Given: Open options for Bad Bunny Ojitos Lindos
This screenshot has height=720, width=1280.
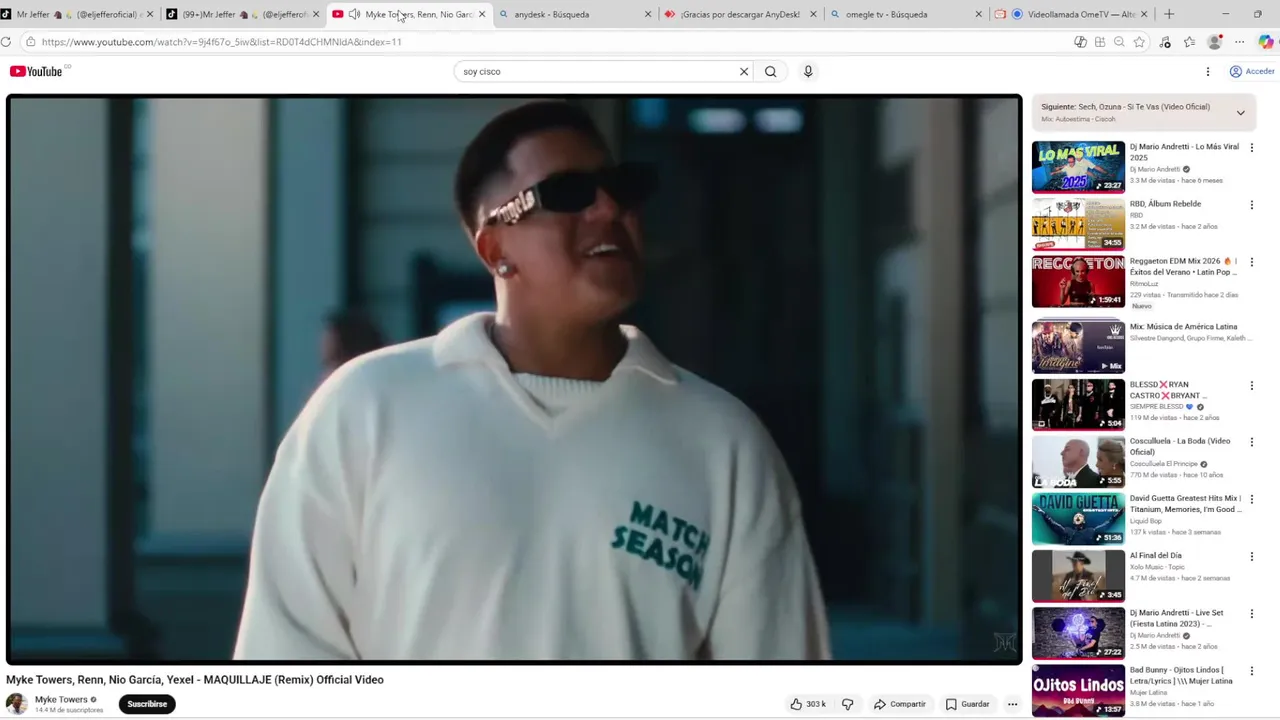Looking at the screenshot, I should 1251,670.
